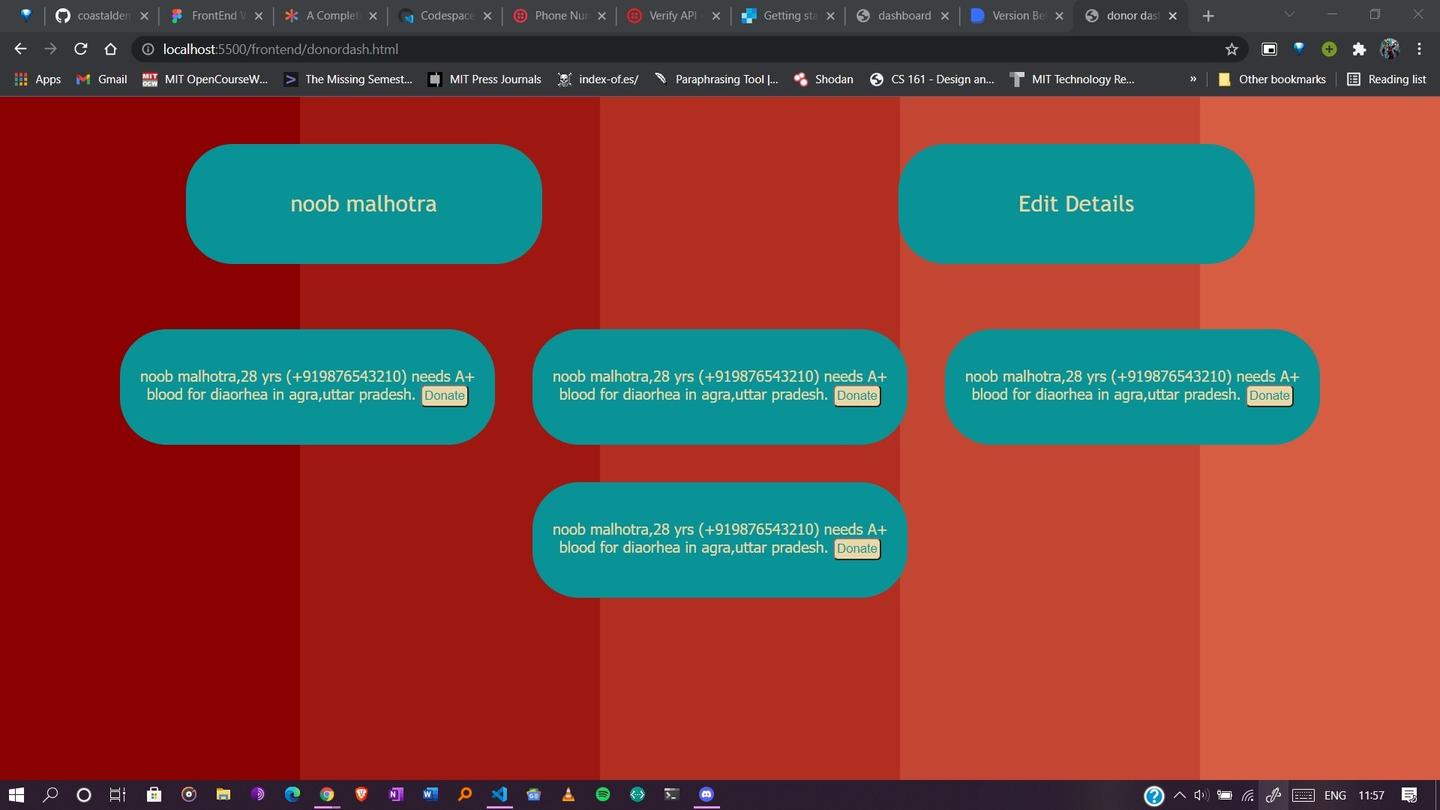Show hidden system tray icons
This screenshot has width=1440, height=810.
coord(1179,796)
